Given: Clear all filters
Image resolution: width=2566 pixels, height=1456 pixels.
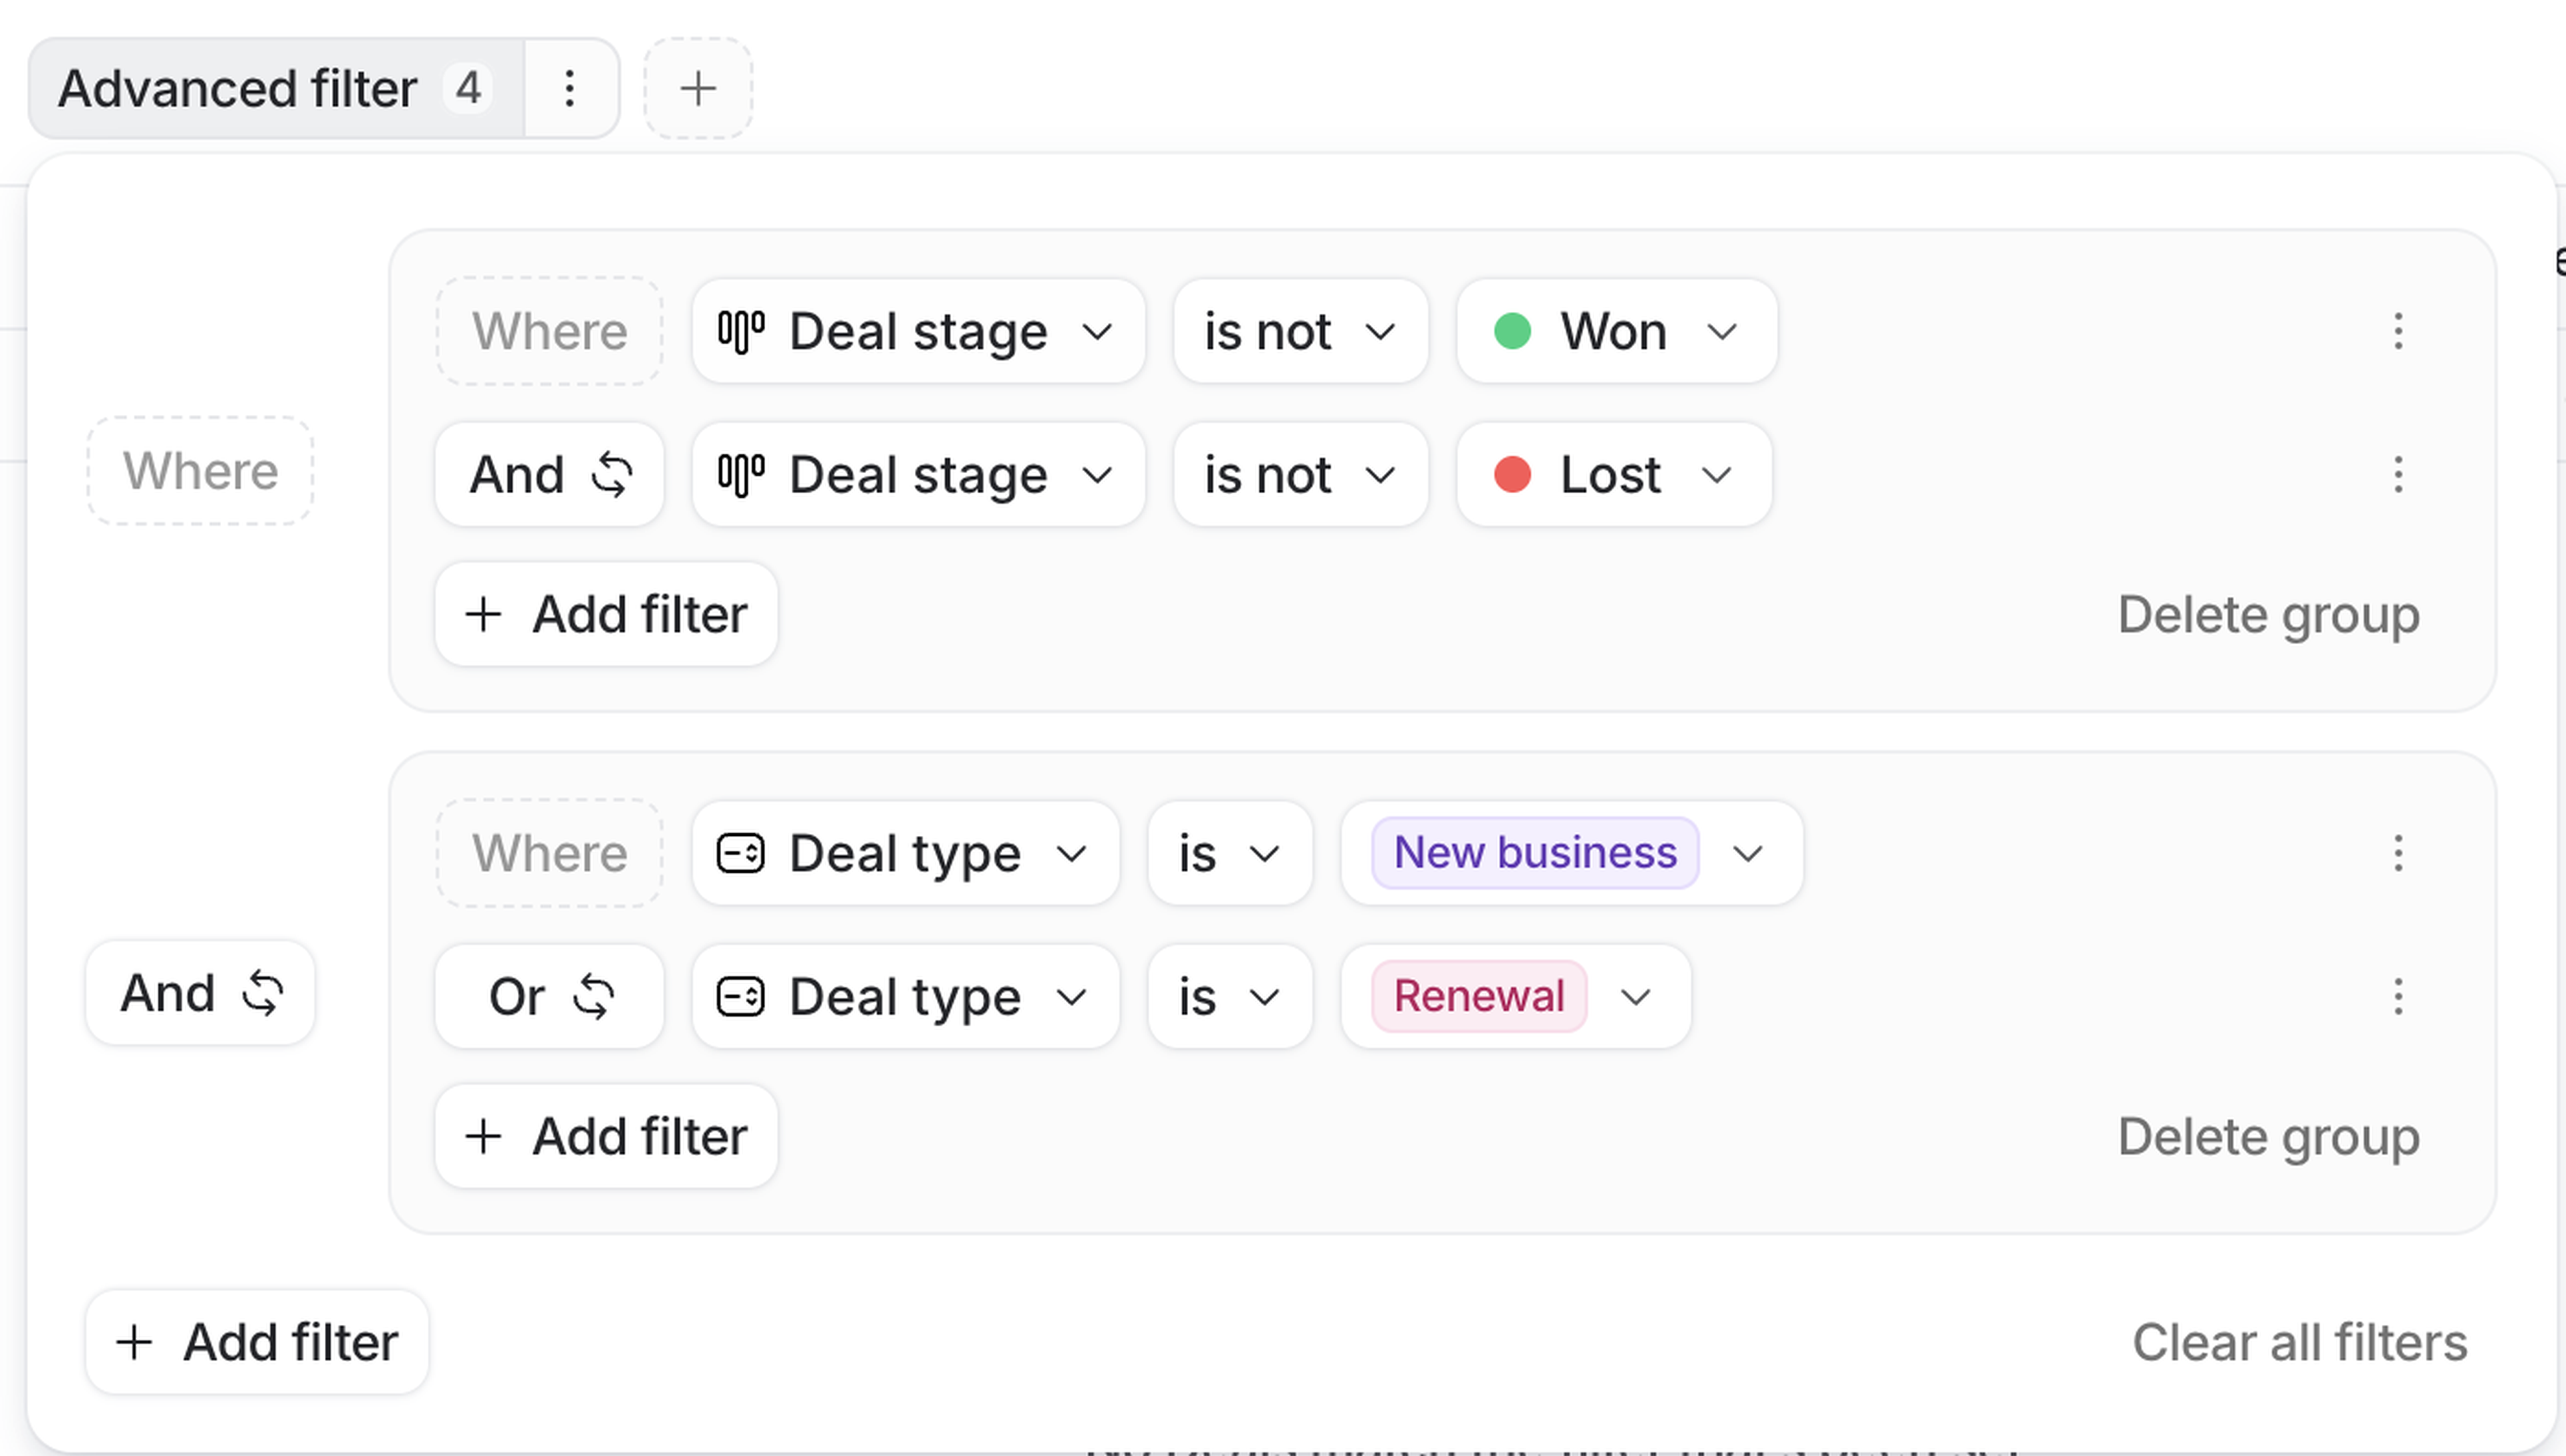Looking at the screenshot, I should (2299, 1342).
